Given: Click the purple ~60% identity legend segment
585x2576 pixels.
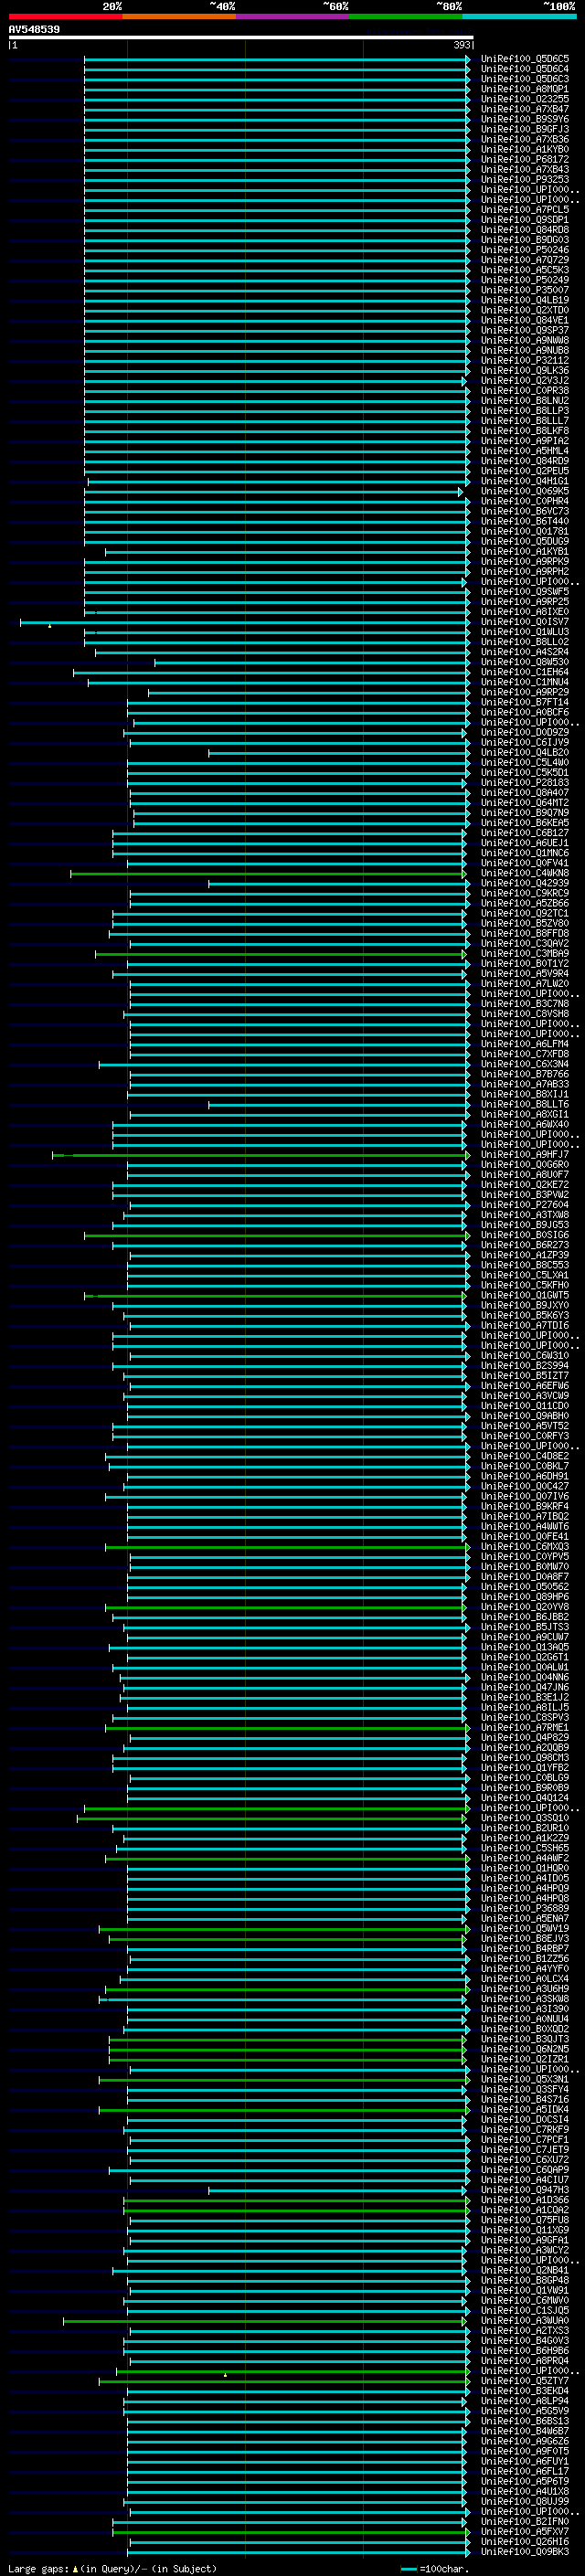Looking at the screenshot, I should tap(292, 17).
